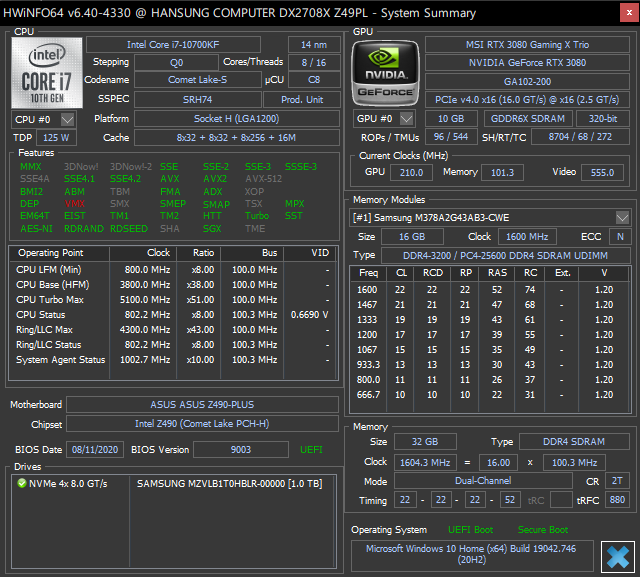The height and width of the screenshot is (577, 640).
Task: Click the 555.0 video clock value
Action: pyautogui.click(x=602, y=172)
